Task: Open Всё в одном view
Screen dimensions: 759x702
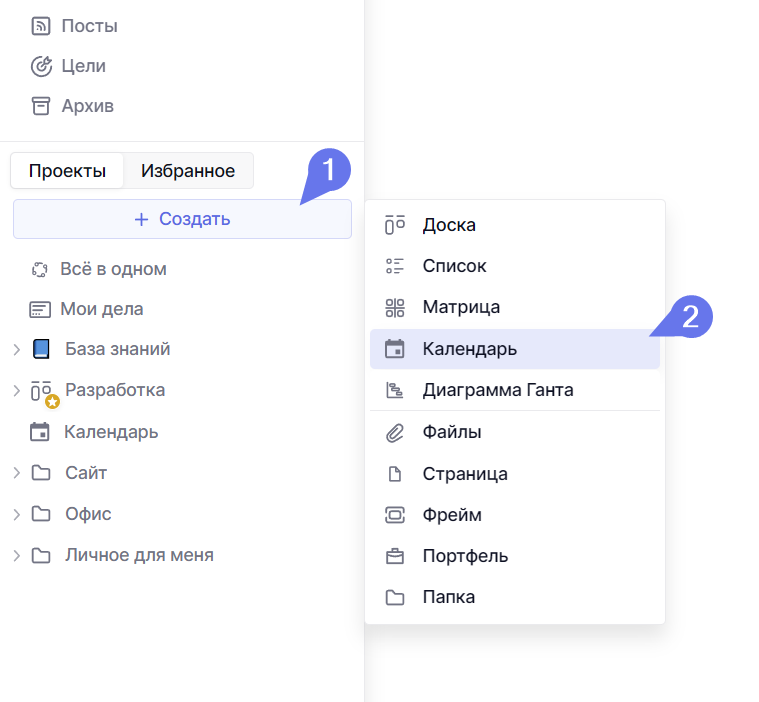Action: pyautogui.click(x=113, y=269)
